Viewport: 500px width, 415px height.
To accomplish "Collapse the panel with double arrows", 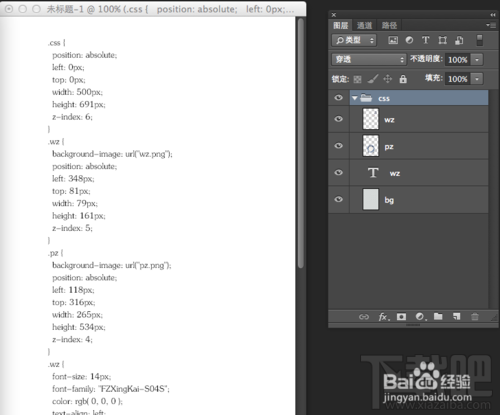I will 493,15.
